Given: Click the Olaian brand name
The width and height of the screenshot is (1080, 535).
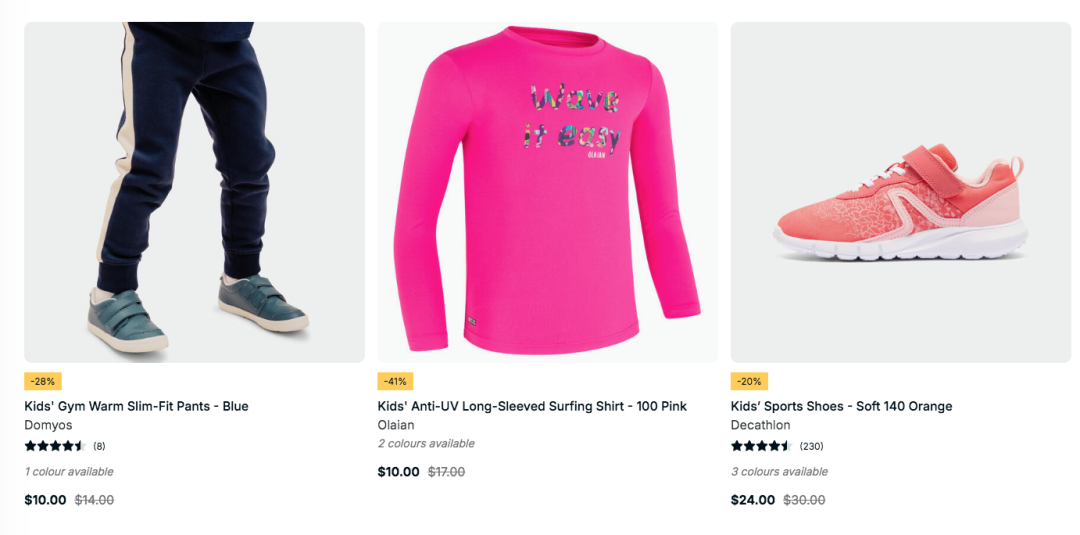Looking at the screenshot, I should coord(396,425).
